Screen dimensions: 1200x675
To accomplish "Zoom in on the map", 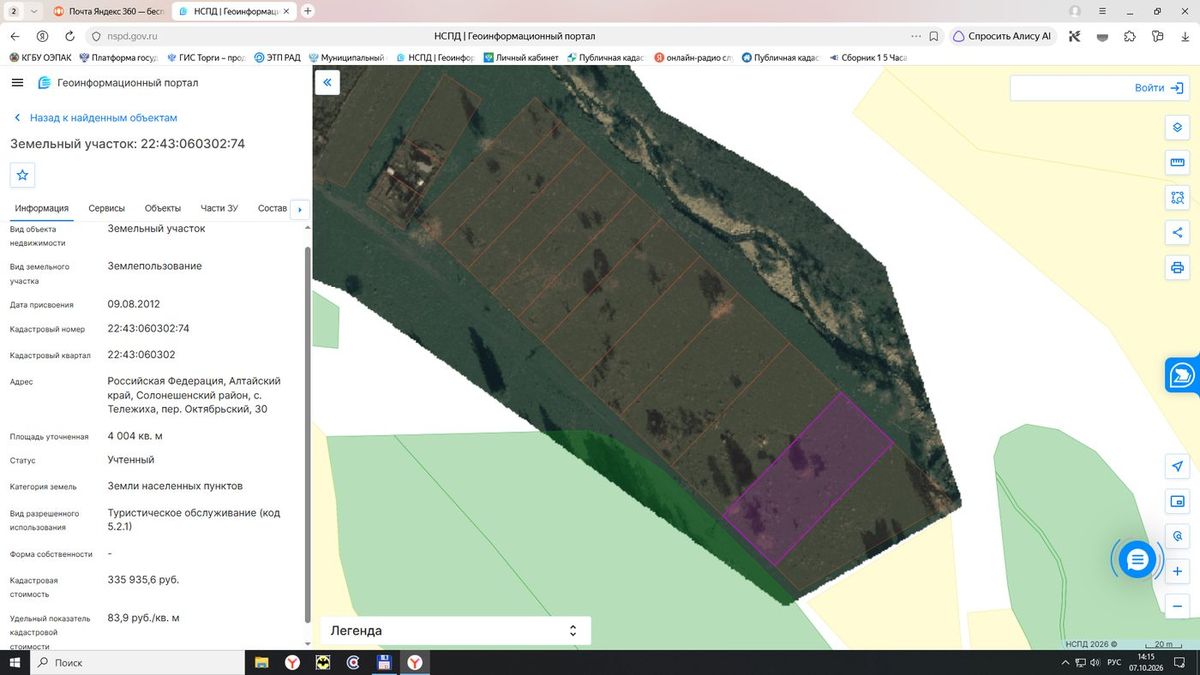I will pyautogui.click(x=1177, y=571).
